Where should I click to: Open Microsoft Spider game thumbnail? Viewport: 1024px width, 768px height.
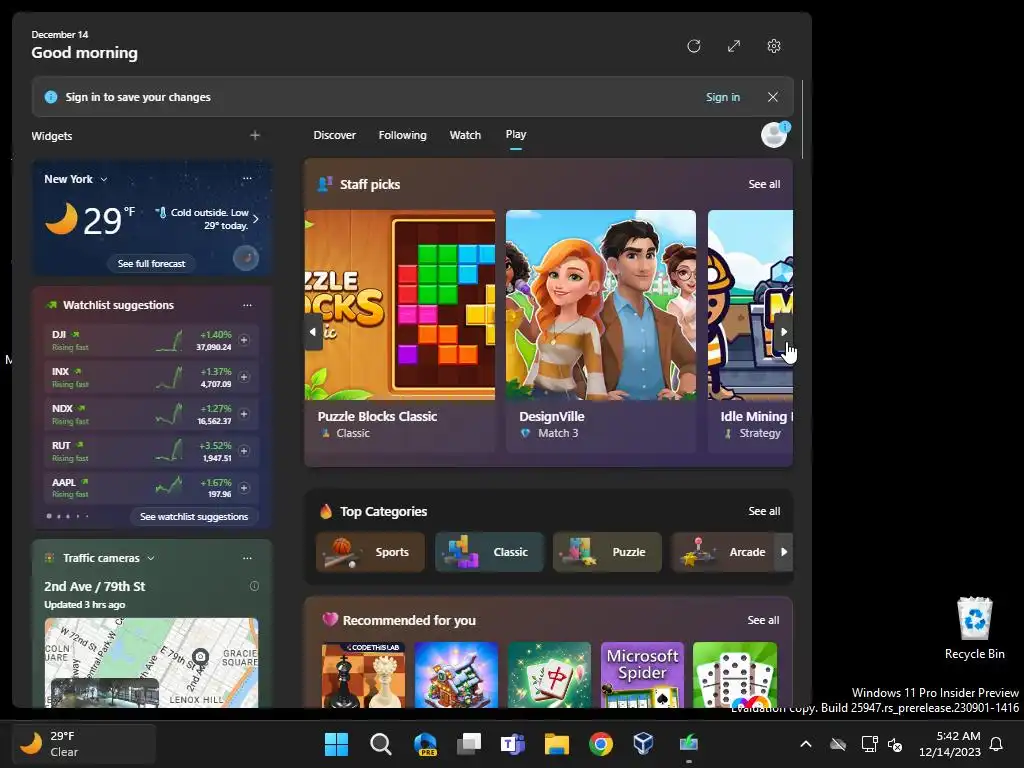[643, 675]
